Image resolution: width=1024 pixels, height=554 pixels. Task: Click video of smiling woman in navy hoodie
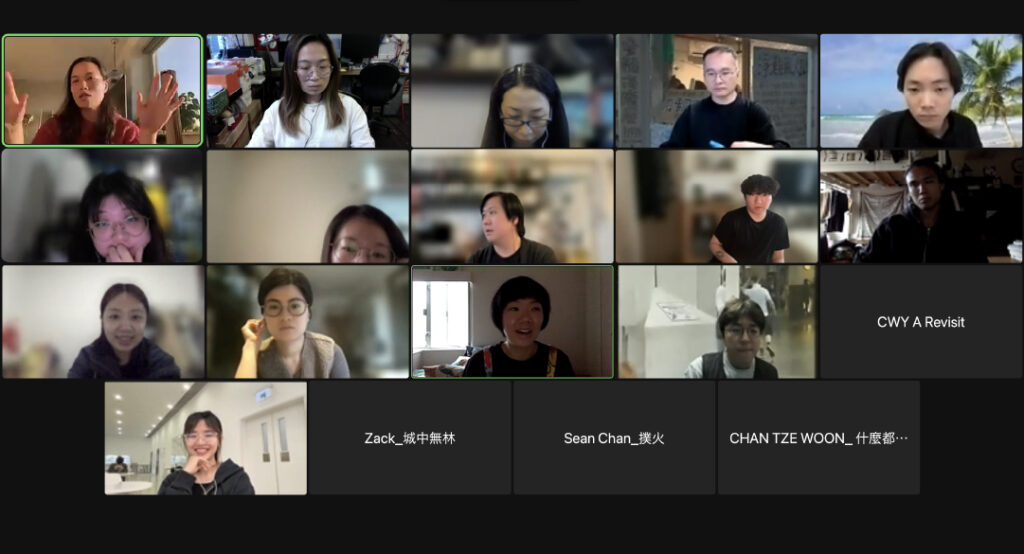(x=103, y=321)
